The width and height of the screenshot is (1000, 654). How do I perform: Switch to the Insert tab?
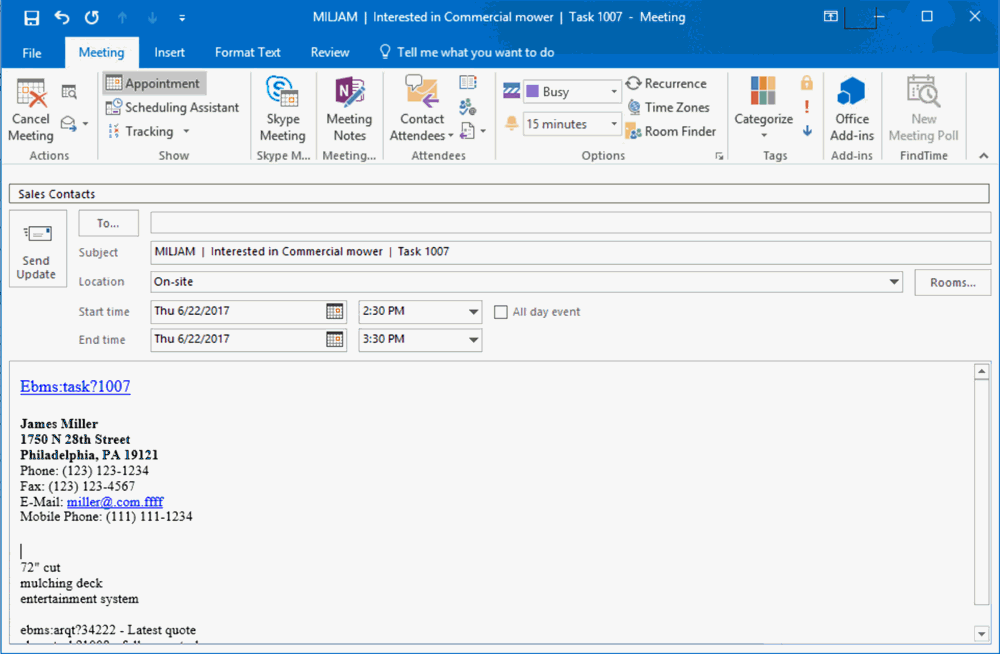(169, 52)
